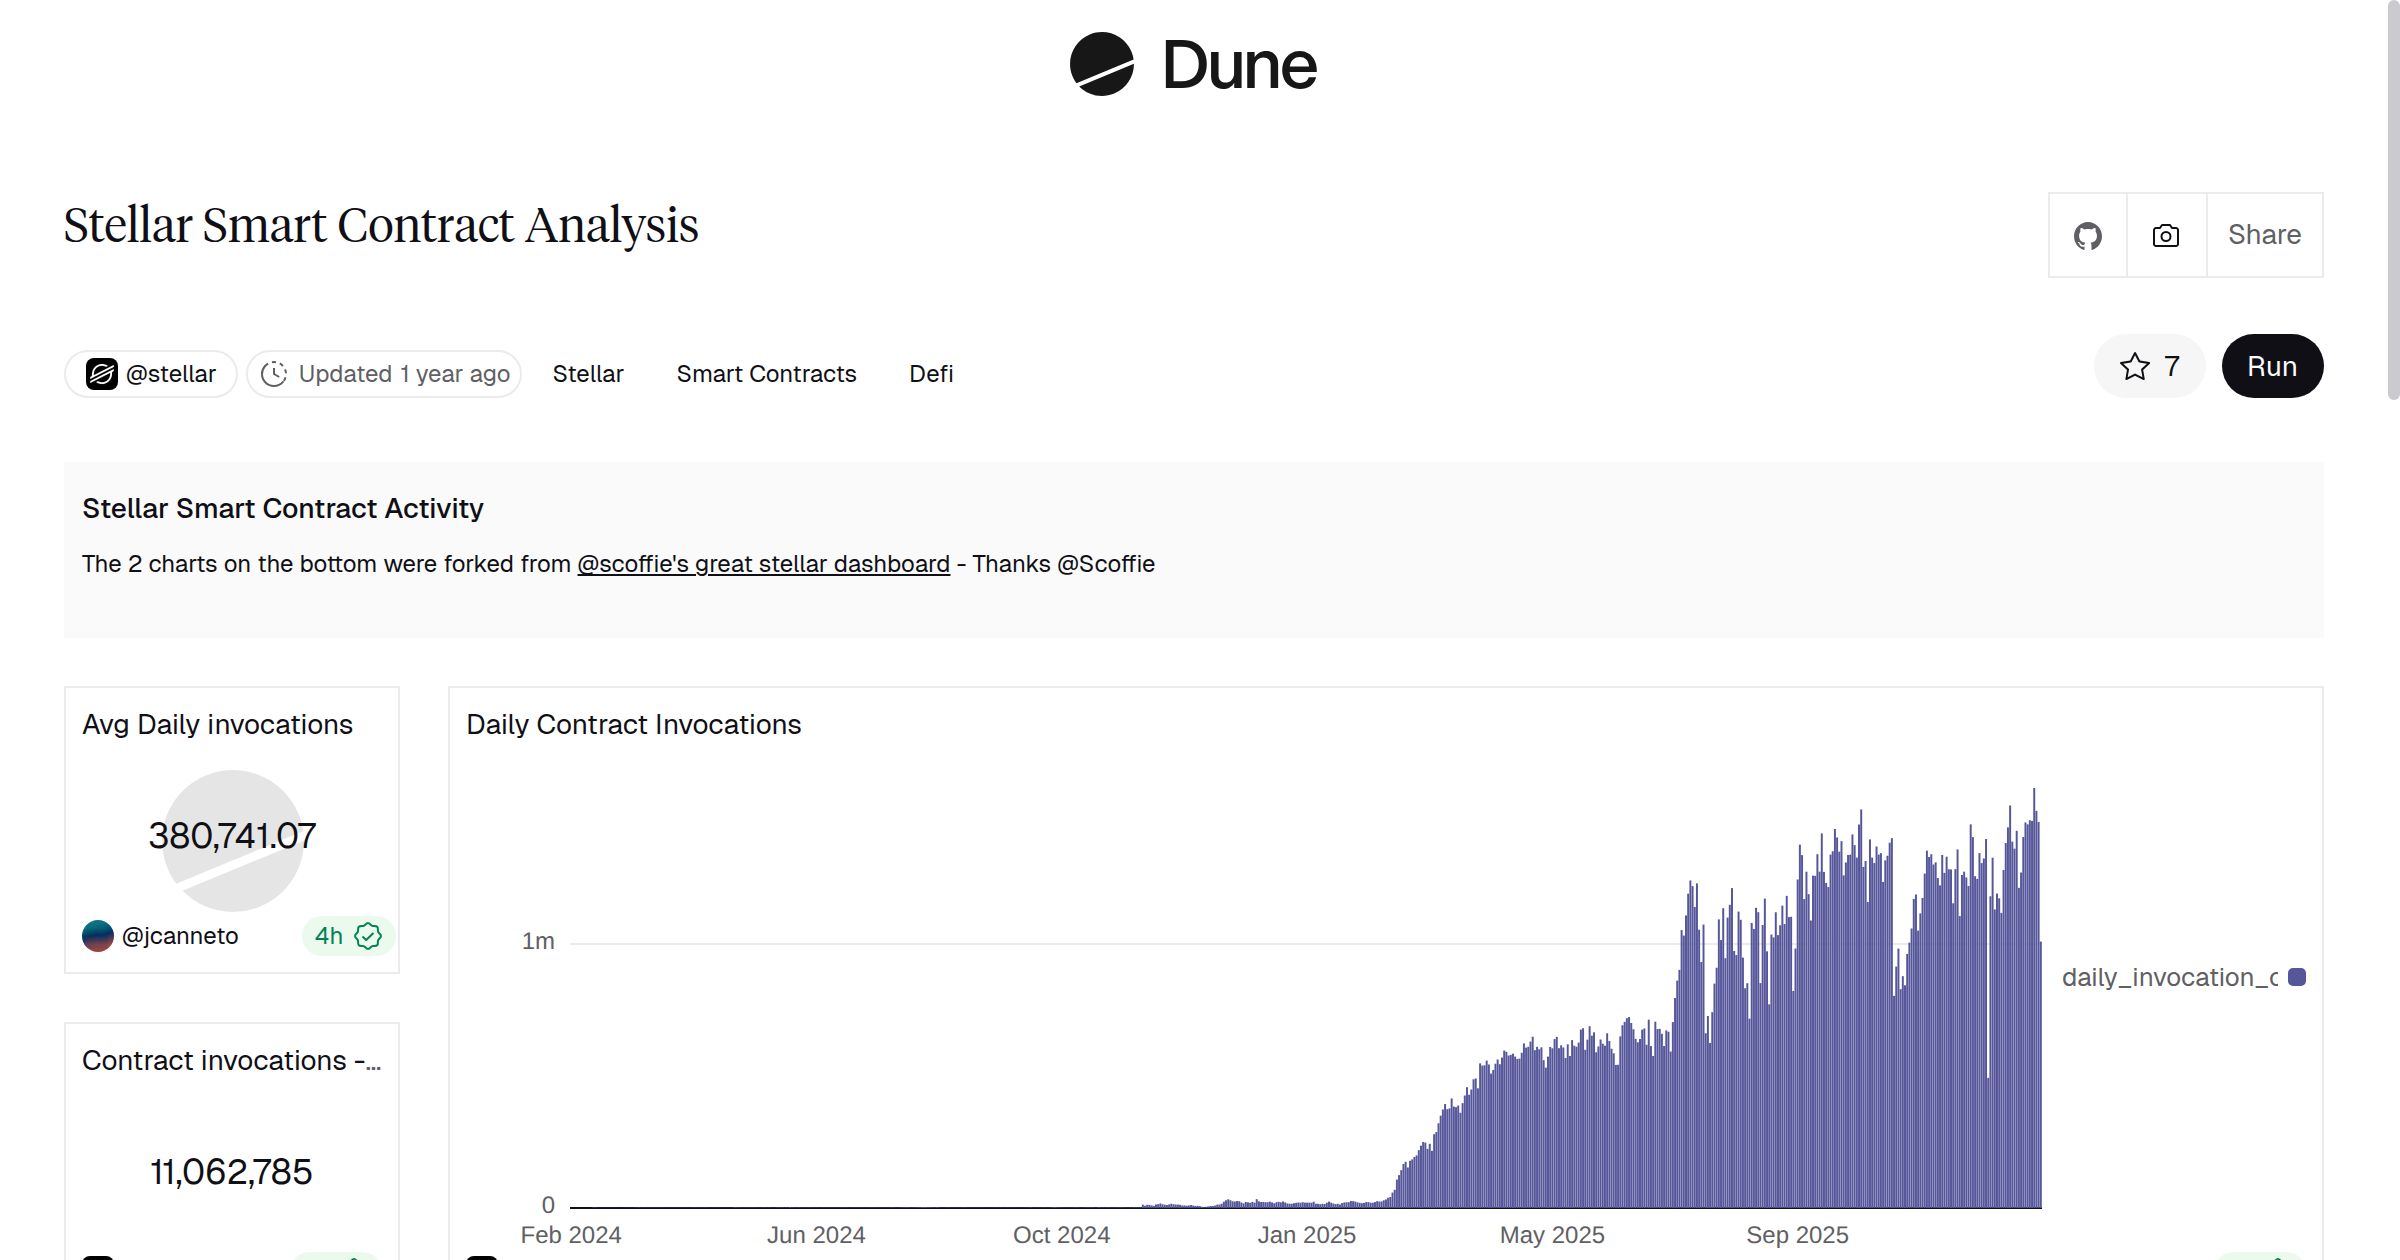The height and width of the screenshot is (1260, 2400).
Task: Open scoffie's great stellar dashboard link
Action: 763,564
